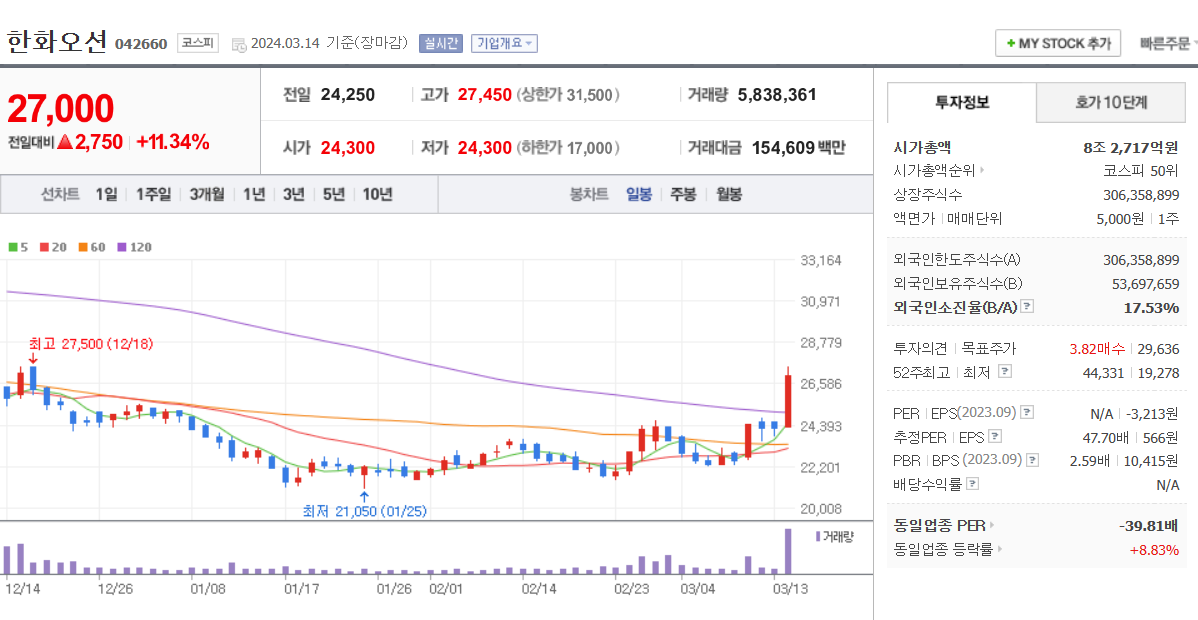Click the 고가 value 27,450
This screenshot has height=620, width=1198.
pos(484,95)
